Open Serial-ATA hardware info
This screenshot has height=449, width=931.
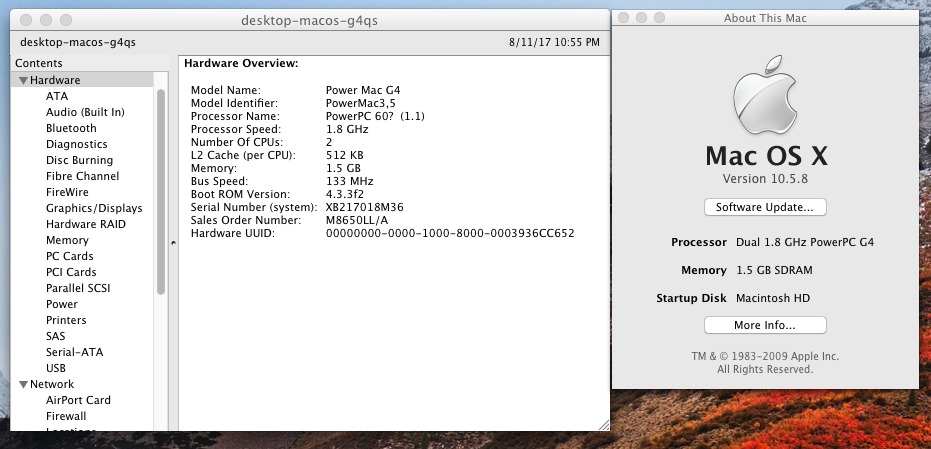click(x=75, y=353)
